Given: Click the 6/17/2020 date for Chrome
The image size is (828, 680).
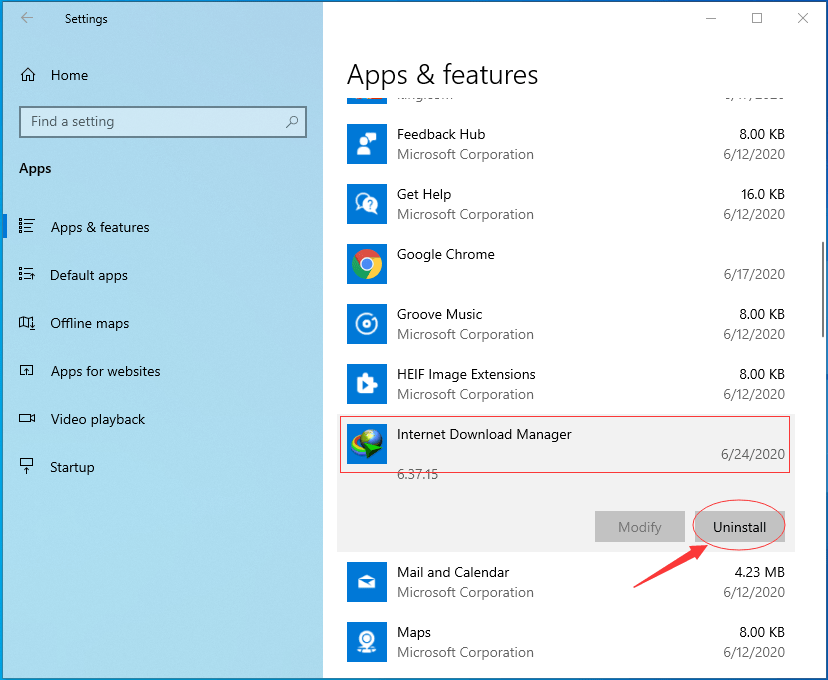Looking at the screenshot, I should pyautogui.click(x=754, y=274).
